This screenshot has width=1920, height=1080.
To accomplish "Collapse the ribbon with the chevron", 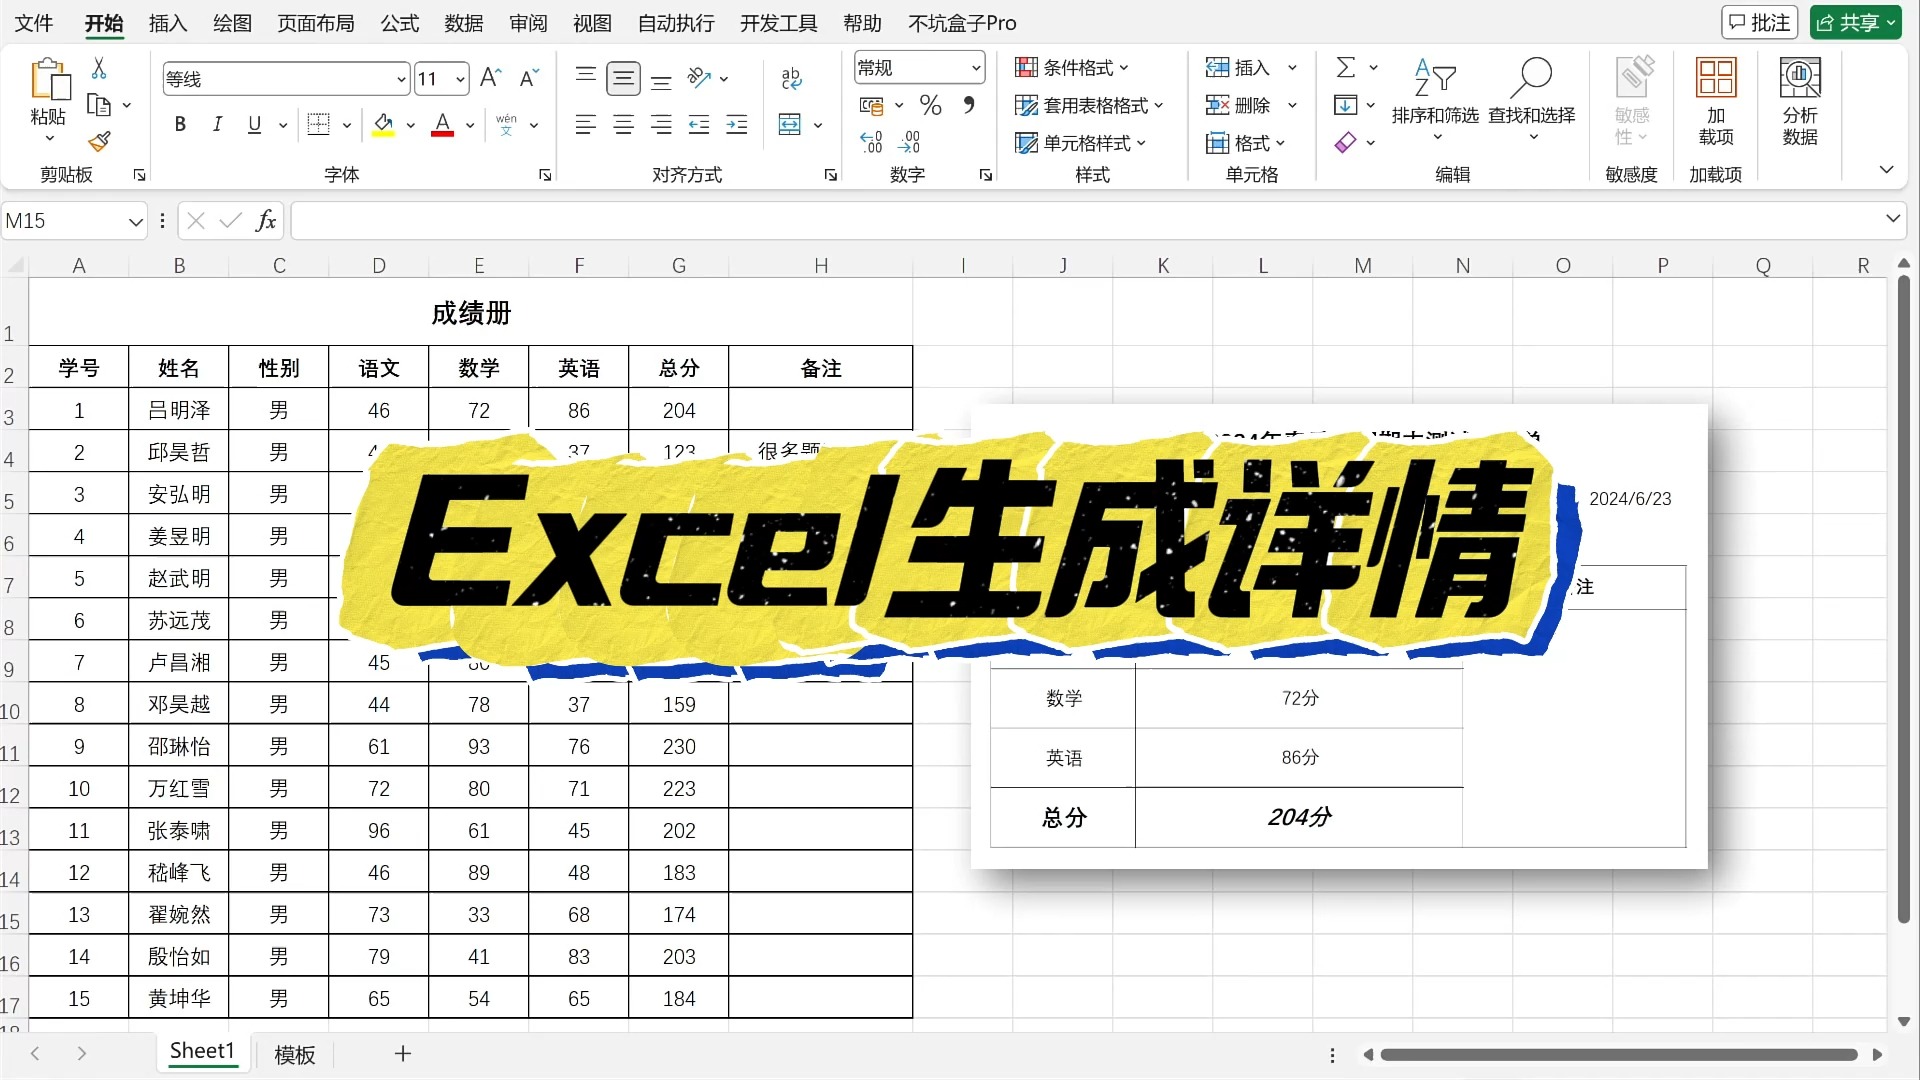I will (x=1886, y=170).
